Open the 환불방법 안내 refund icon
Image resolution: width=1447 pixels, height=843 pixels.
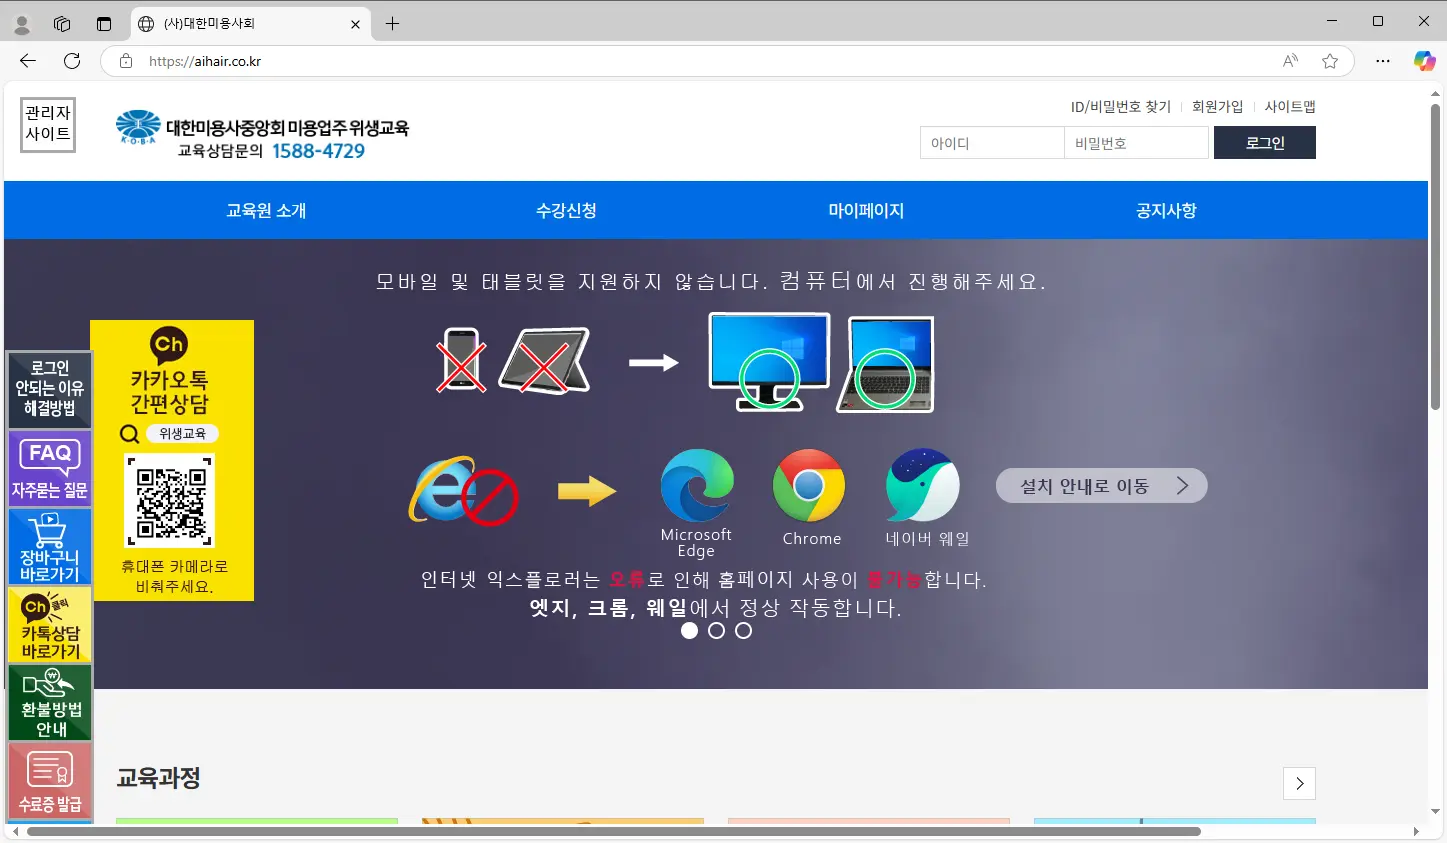(x=49, y=702)
